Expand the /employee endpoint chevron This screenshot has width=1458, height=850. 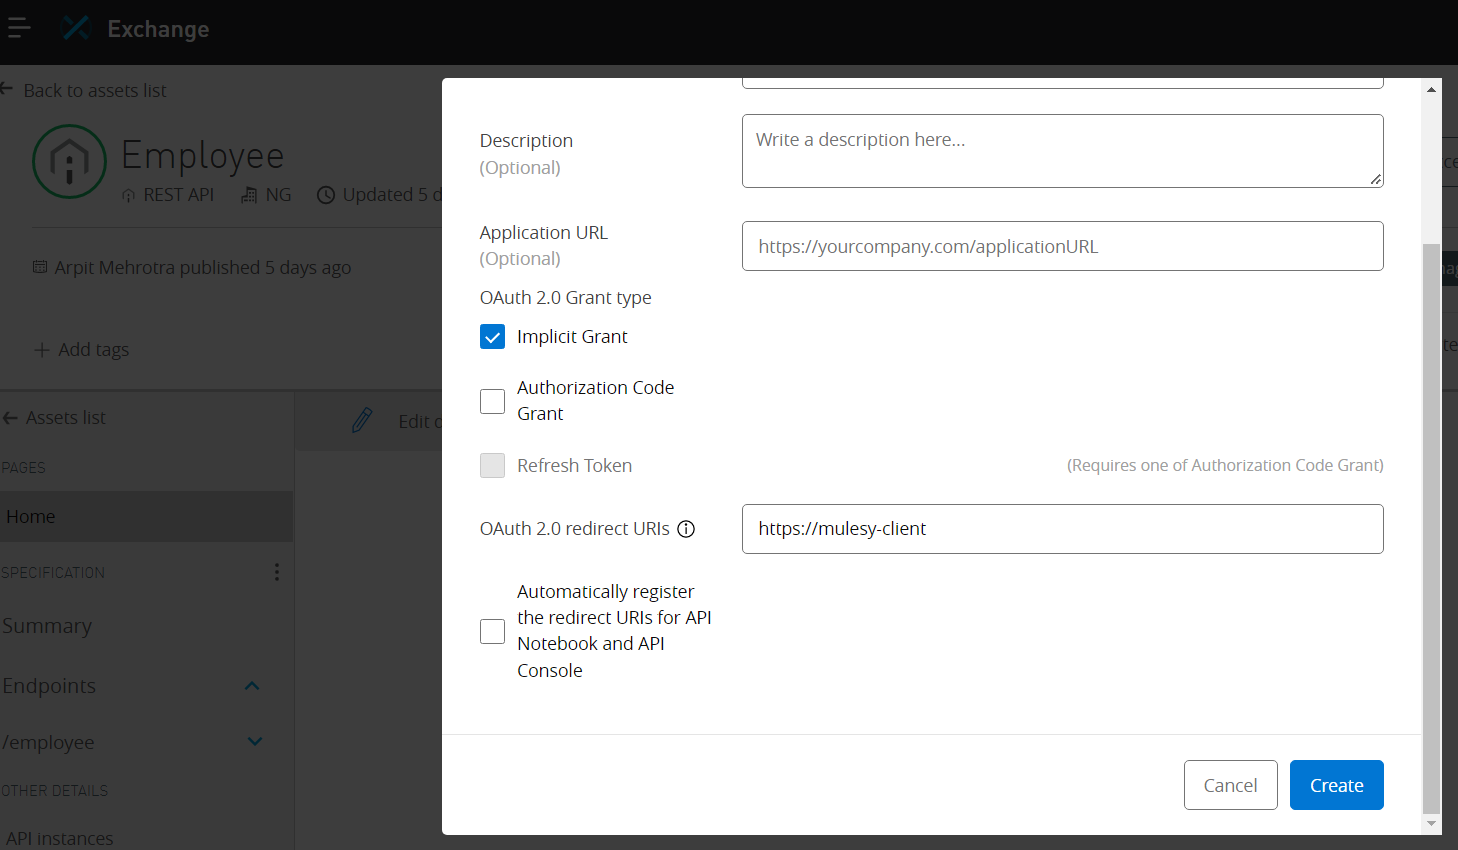255,742
